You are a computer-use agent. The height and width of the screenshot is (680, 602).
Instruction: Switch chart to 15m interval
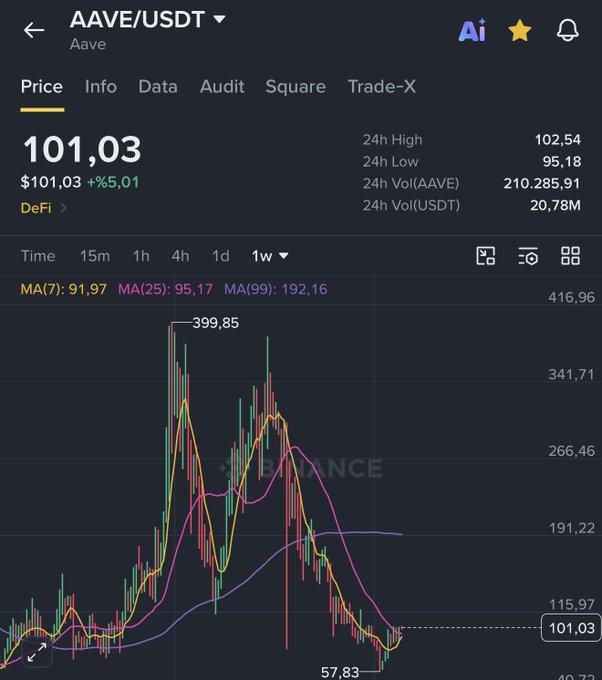[x=95, y=256]
